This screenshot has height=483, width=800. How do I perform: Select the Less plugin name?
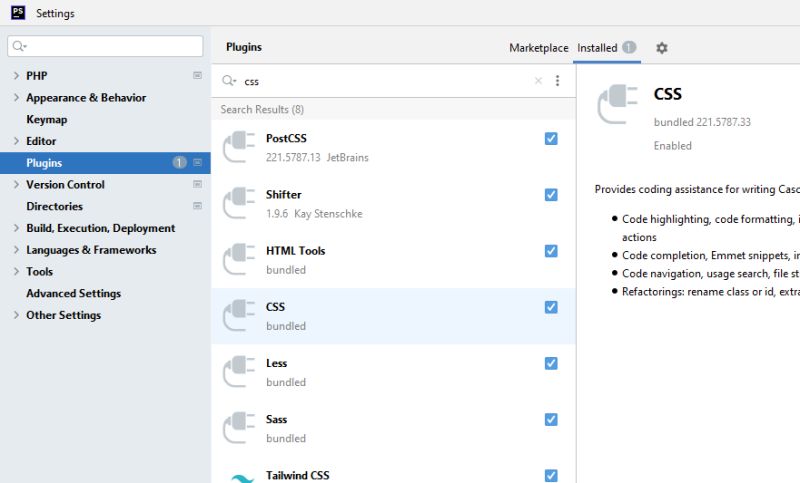point(277,363)
